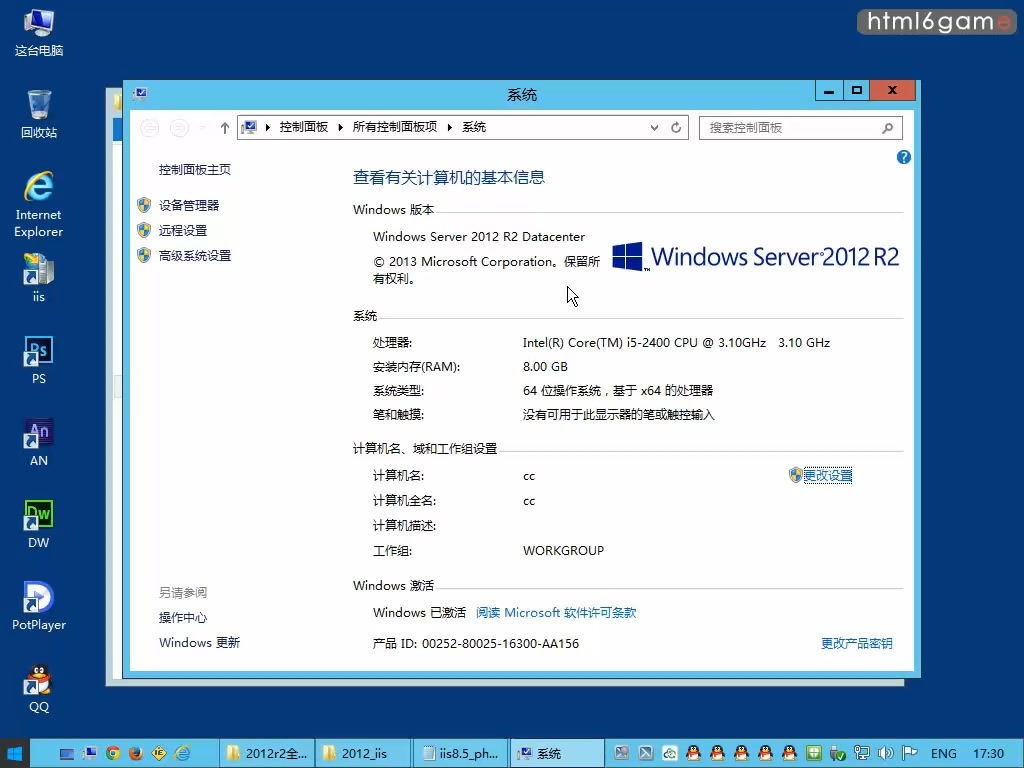The image size is (1024, 768).
Task: Open 控制面板主页 link
Action: pos(195,170)
